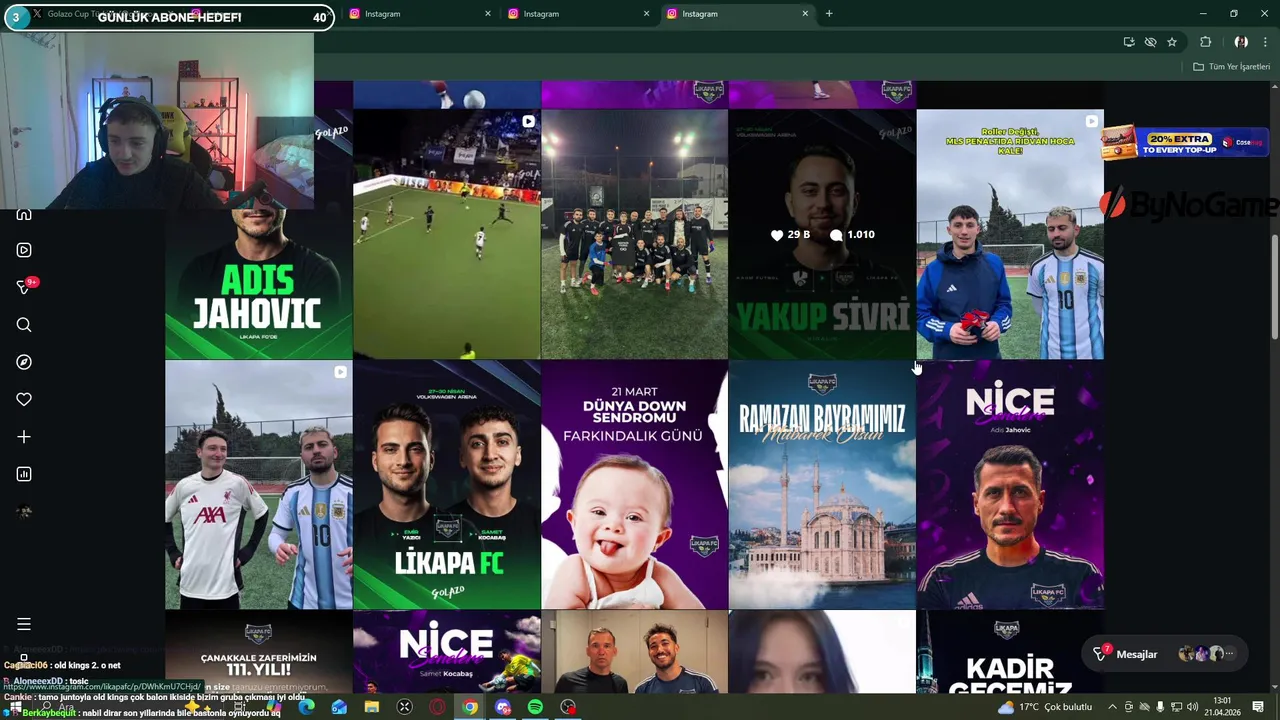Open Messages icon with the 9+ badge

[25, 287]
